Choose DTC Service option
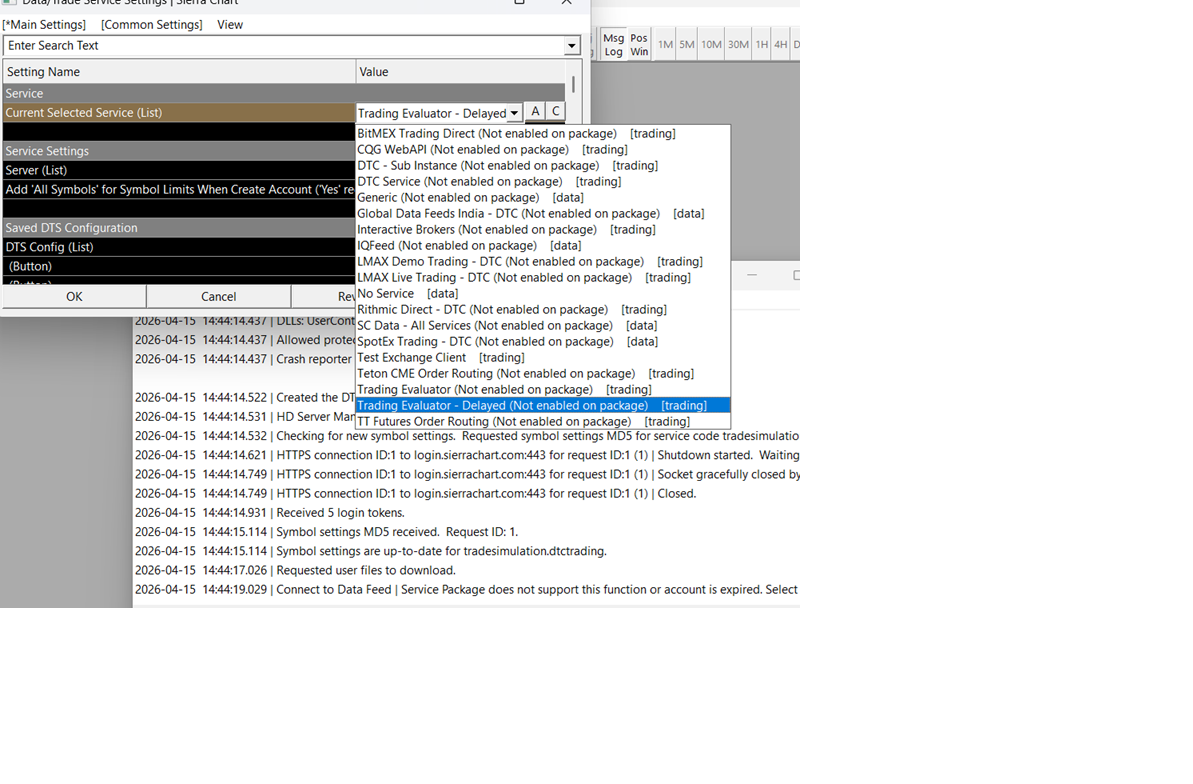 (542, 181)
